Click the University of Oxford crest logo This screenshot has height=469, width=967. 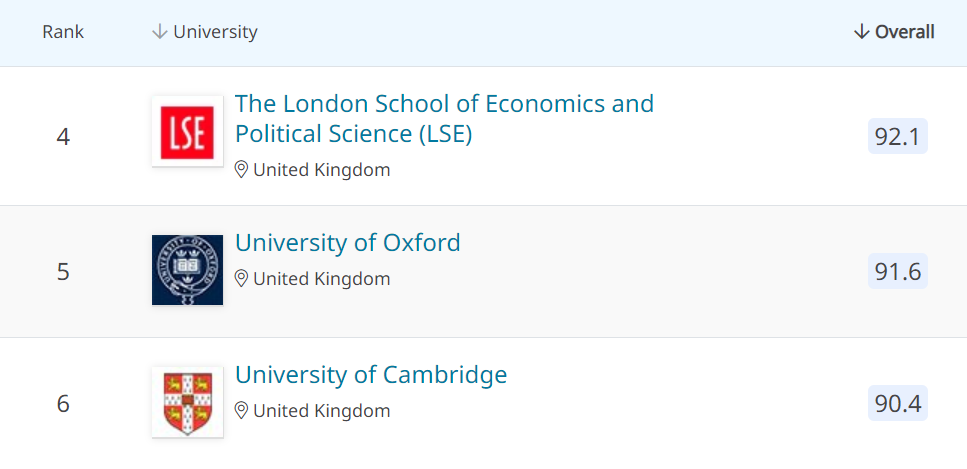pos(187,270)
